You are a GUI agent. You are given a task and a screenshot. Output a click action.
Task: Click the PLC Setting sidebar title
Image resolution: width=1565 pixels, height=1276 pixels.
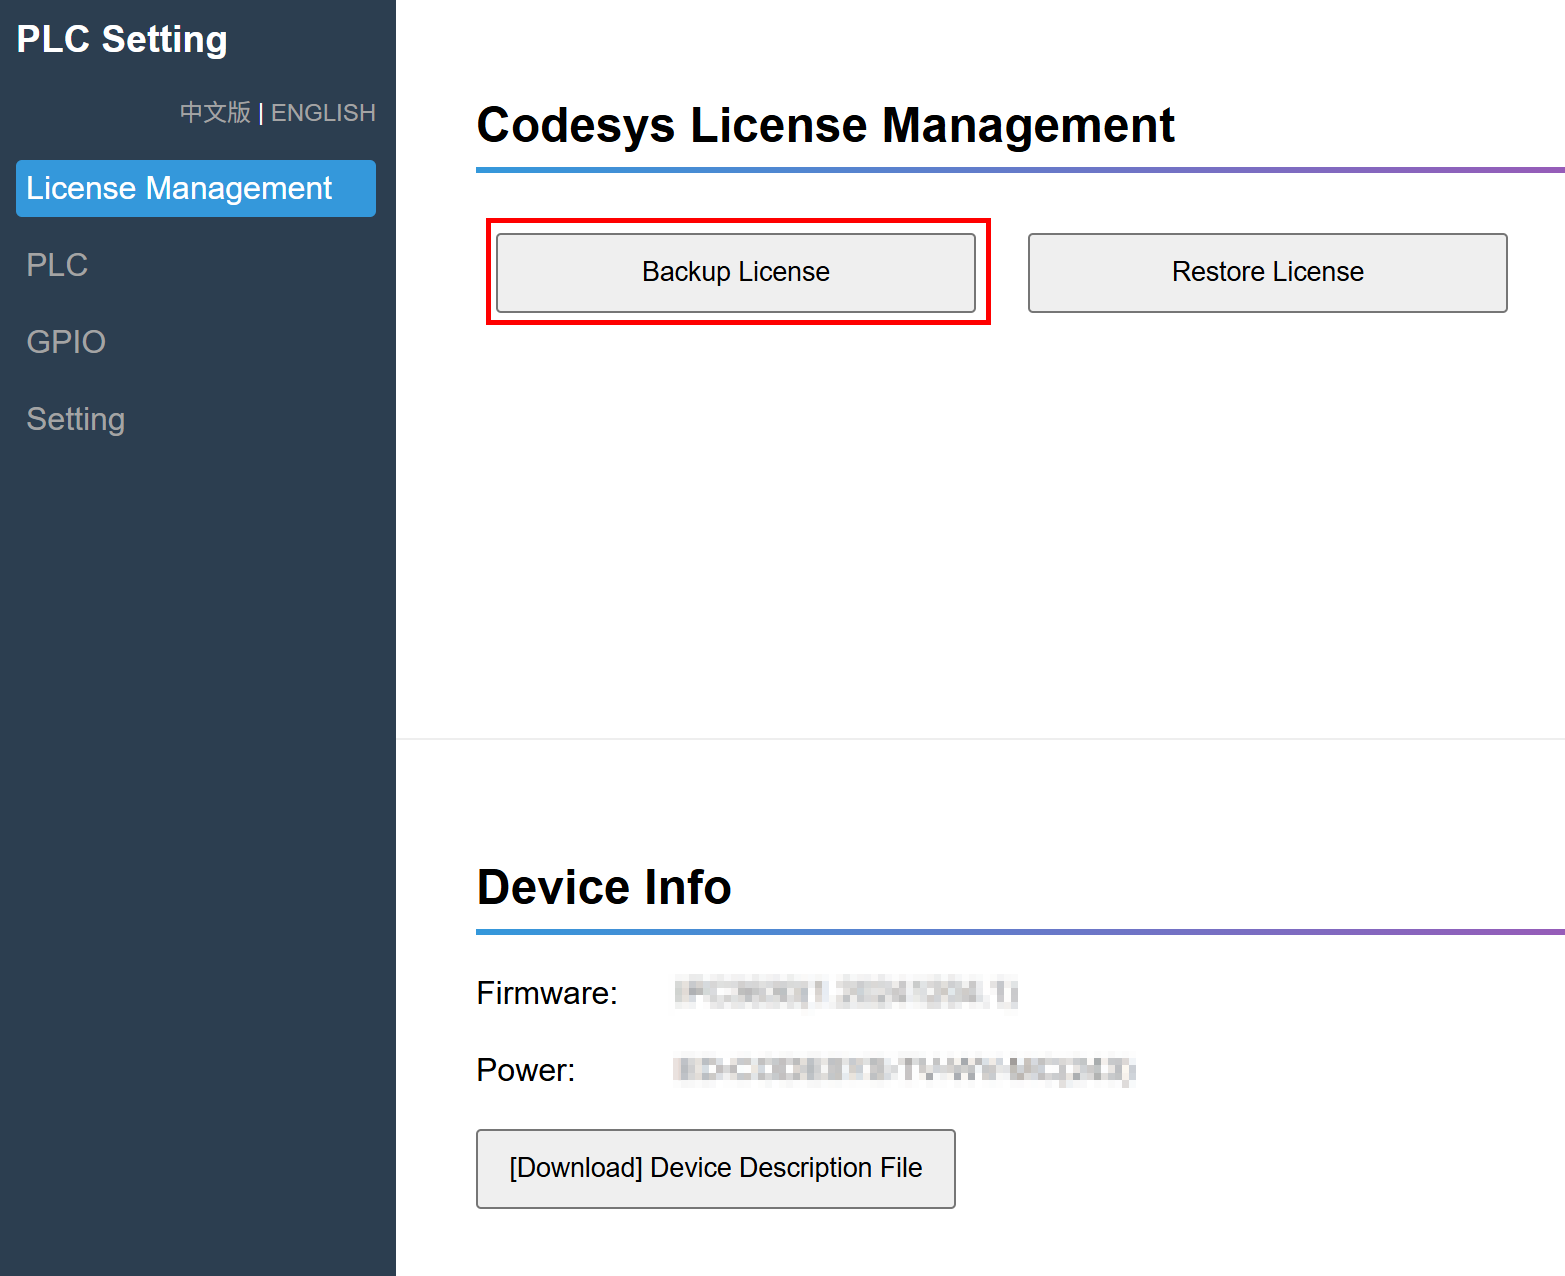pyautogui.click(x=122, y=40)
